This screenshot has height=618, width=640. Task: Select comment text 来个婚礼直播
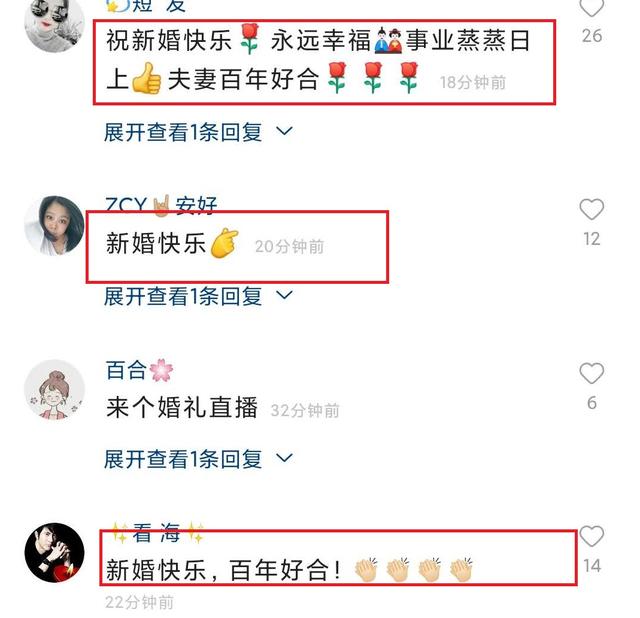coord(182,407)
